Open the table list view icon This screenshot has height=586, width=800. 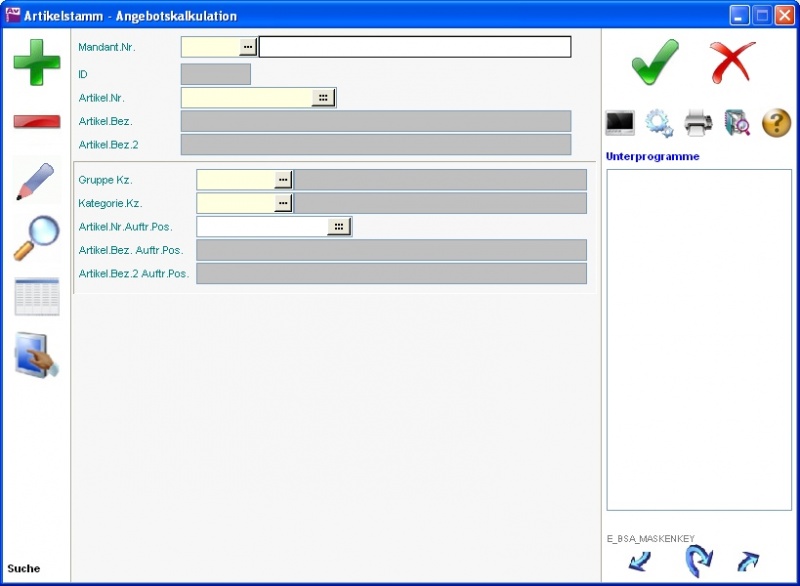pos(36,297)
